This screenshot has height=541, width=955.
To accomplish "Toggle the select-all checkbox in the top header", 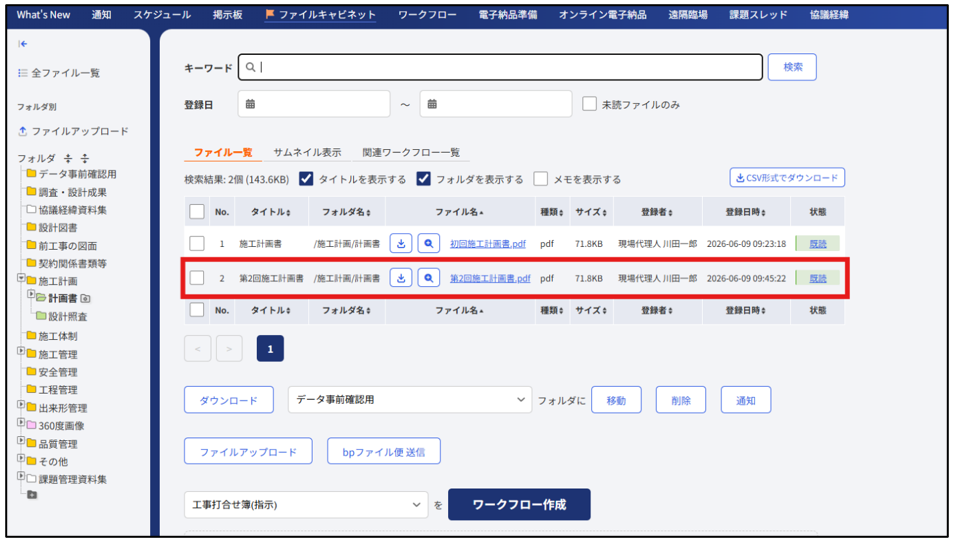I will click(197, 212).
